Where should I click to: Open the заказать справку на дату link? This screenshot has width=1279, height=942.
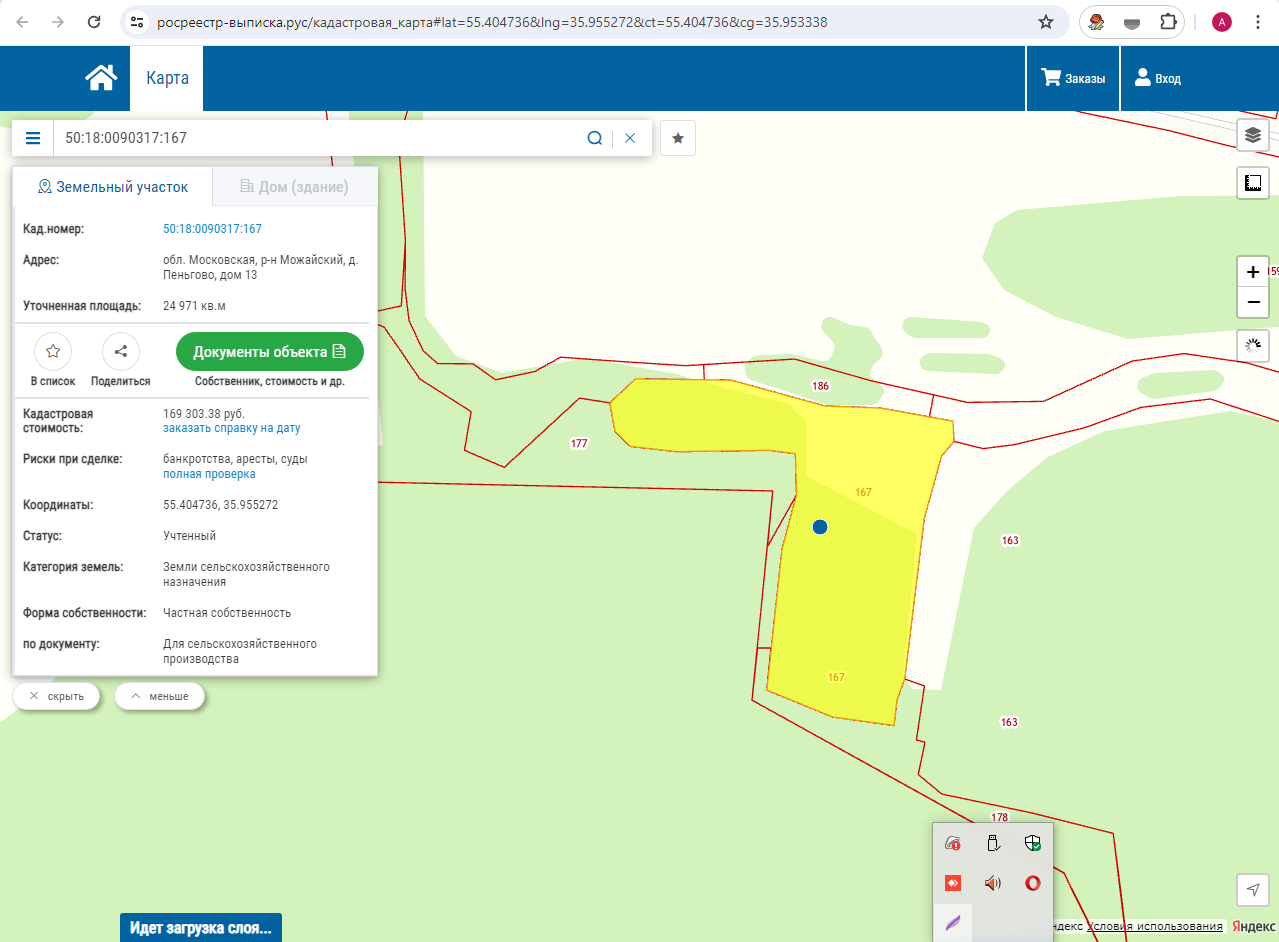(x=231, y=428)
